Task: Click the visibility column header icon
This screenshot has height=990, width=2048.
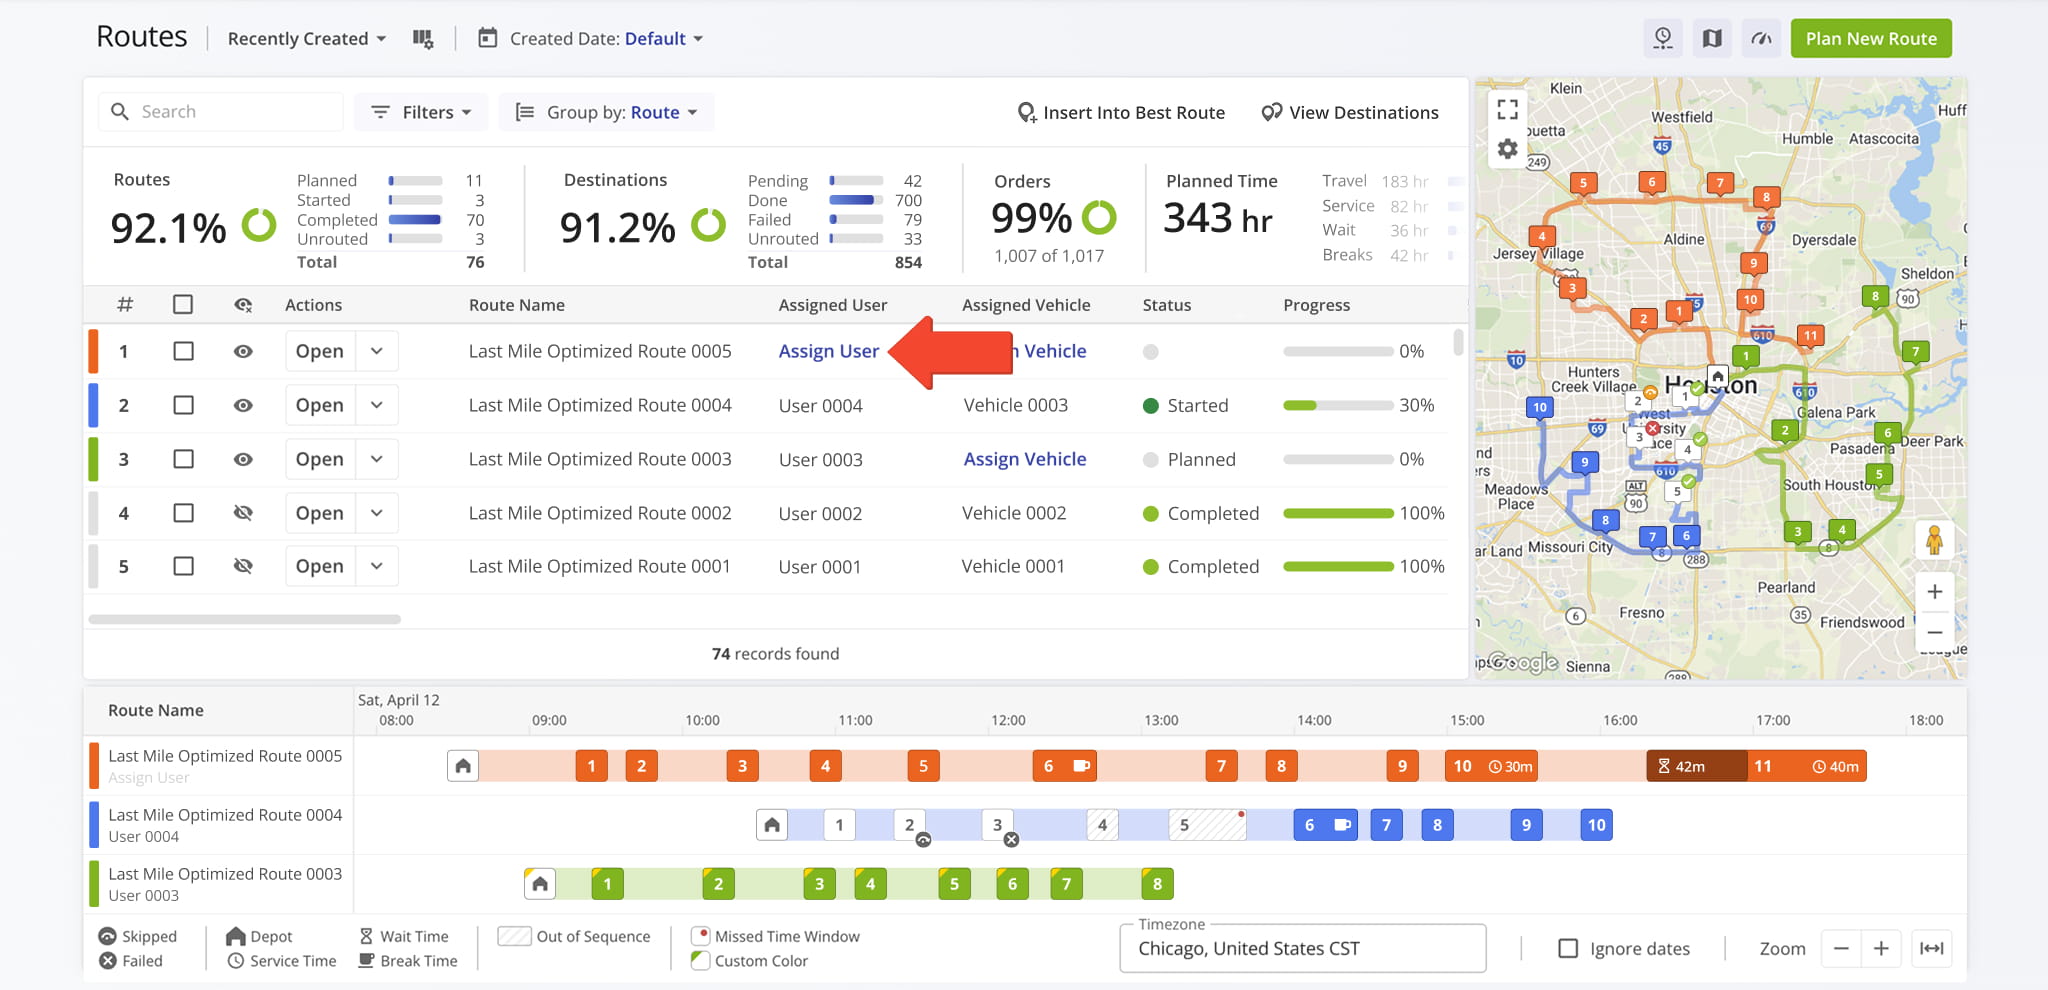Action: 243,305
